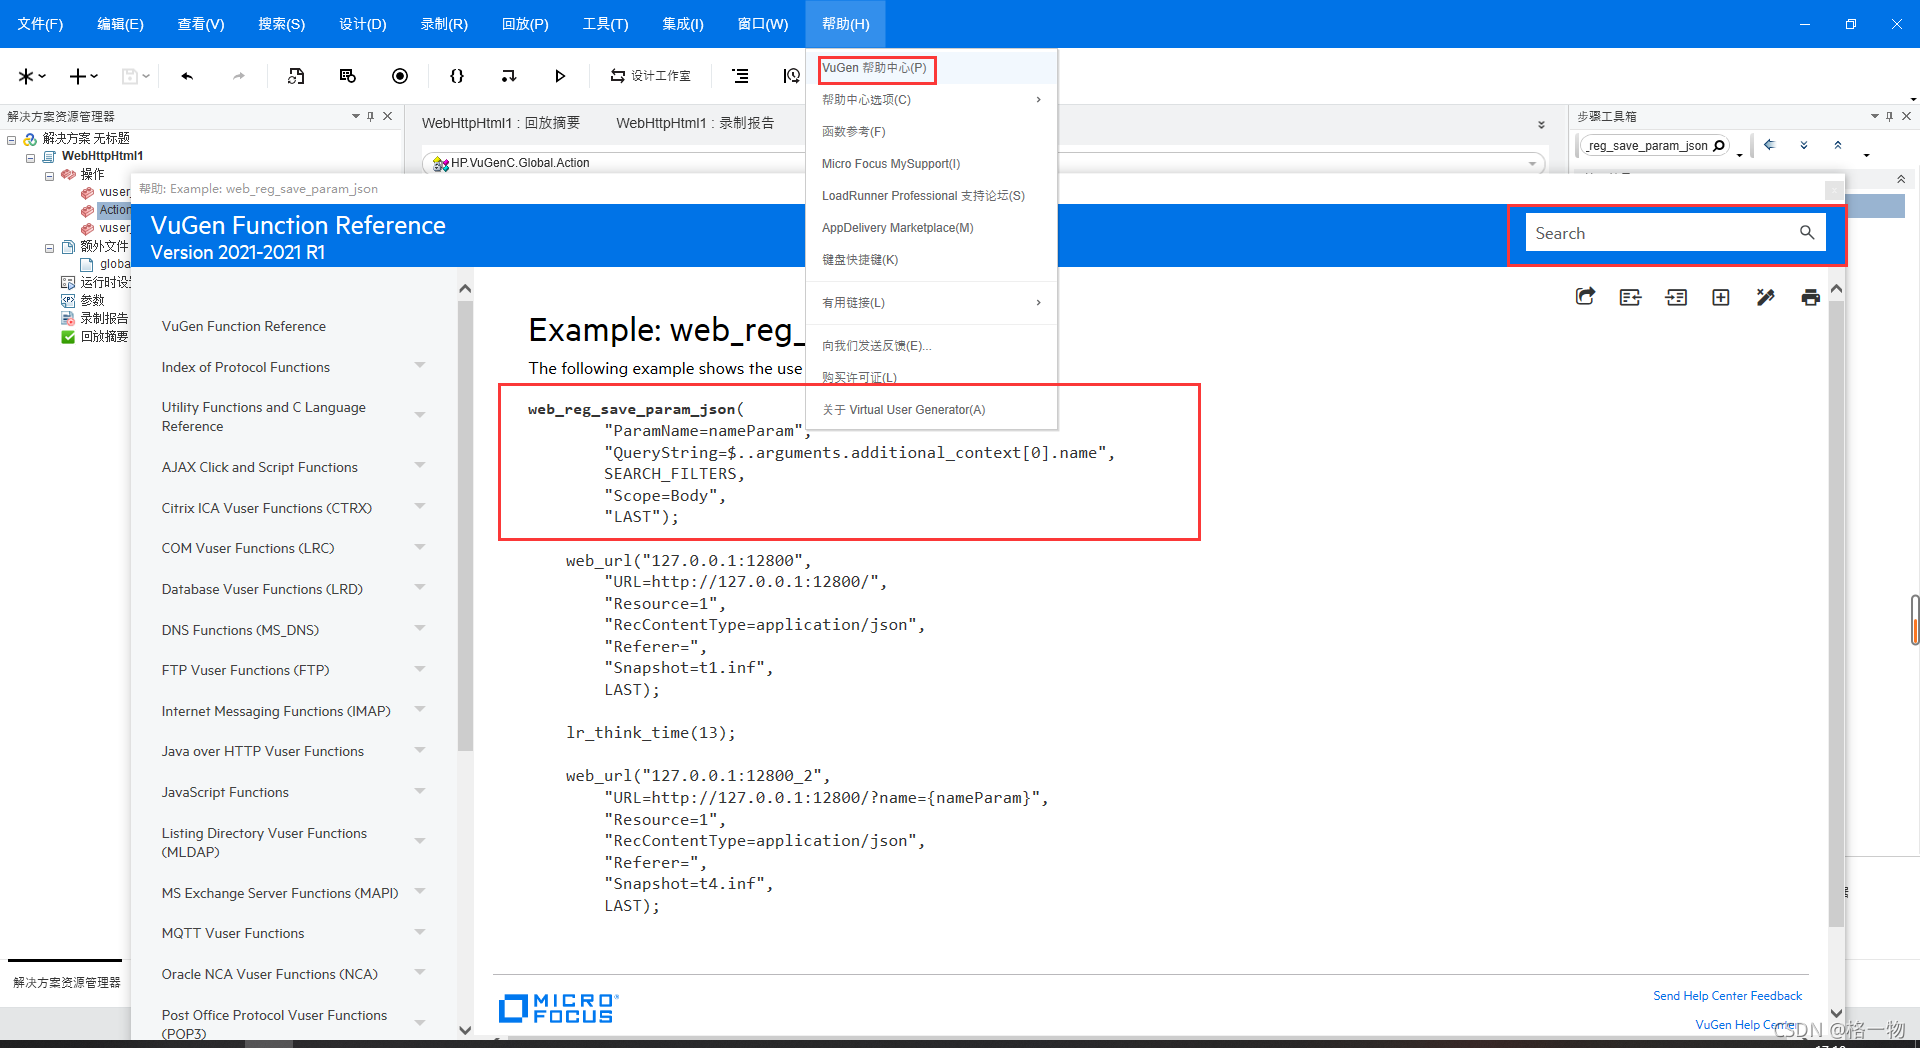The height and width of the screenshot is (1048, 1920).
Task: Click the new script asterisk icon
Action: coord(26,76)
